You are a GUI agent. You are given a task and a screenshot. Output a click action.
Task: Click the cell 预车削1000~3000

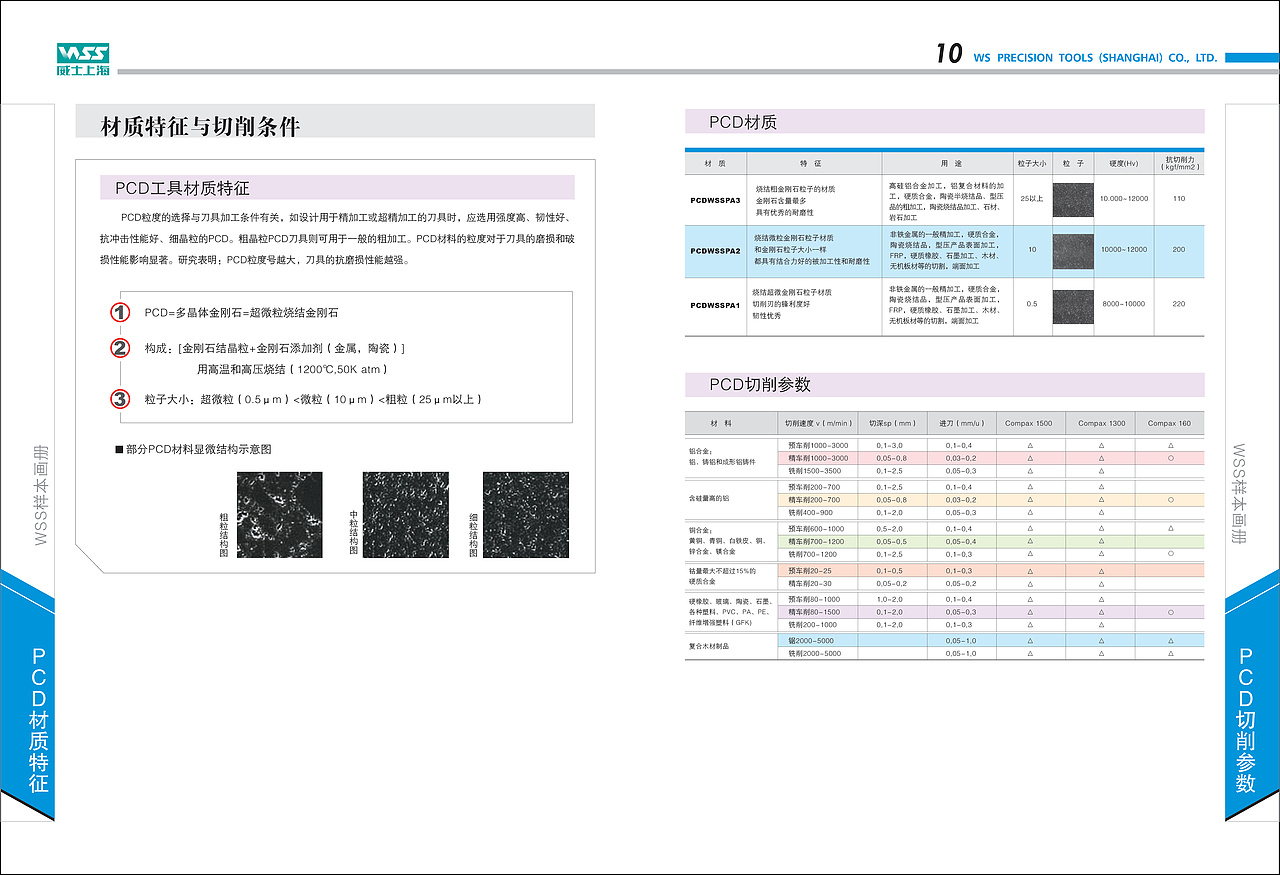(x=818, y=445)
